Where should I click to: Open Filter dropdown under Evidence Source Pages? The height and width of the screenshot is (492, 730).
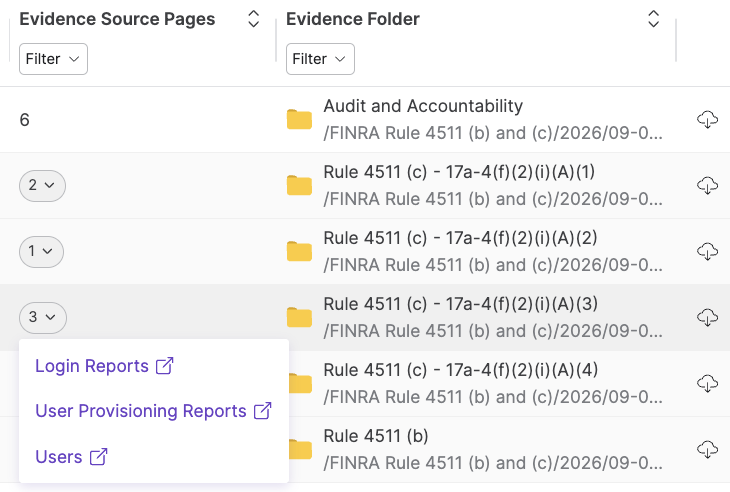click(x=53, y=59)
